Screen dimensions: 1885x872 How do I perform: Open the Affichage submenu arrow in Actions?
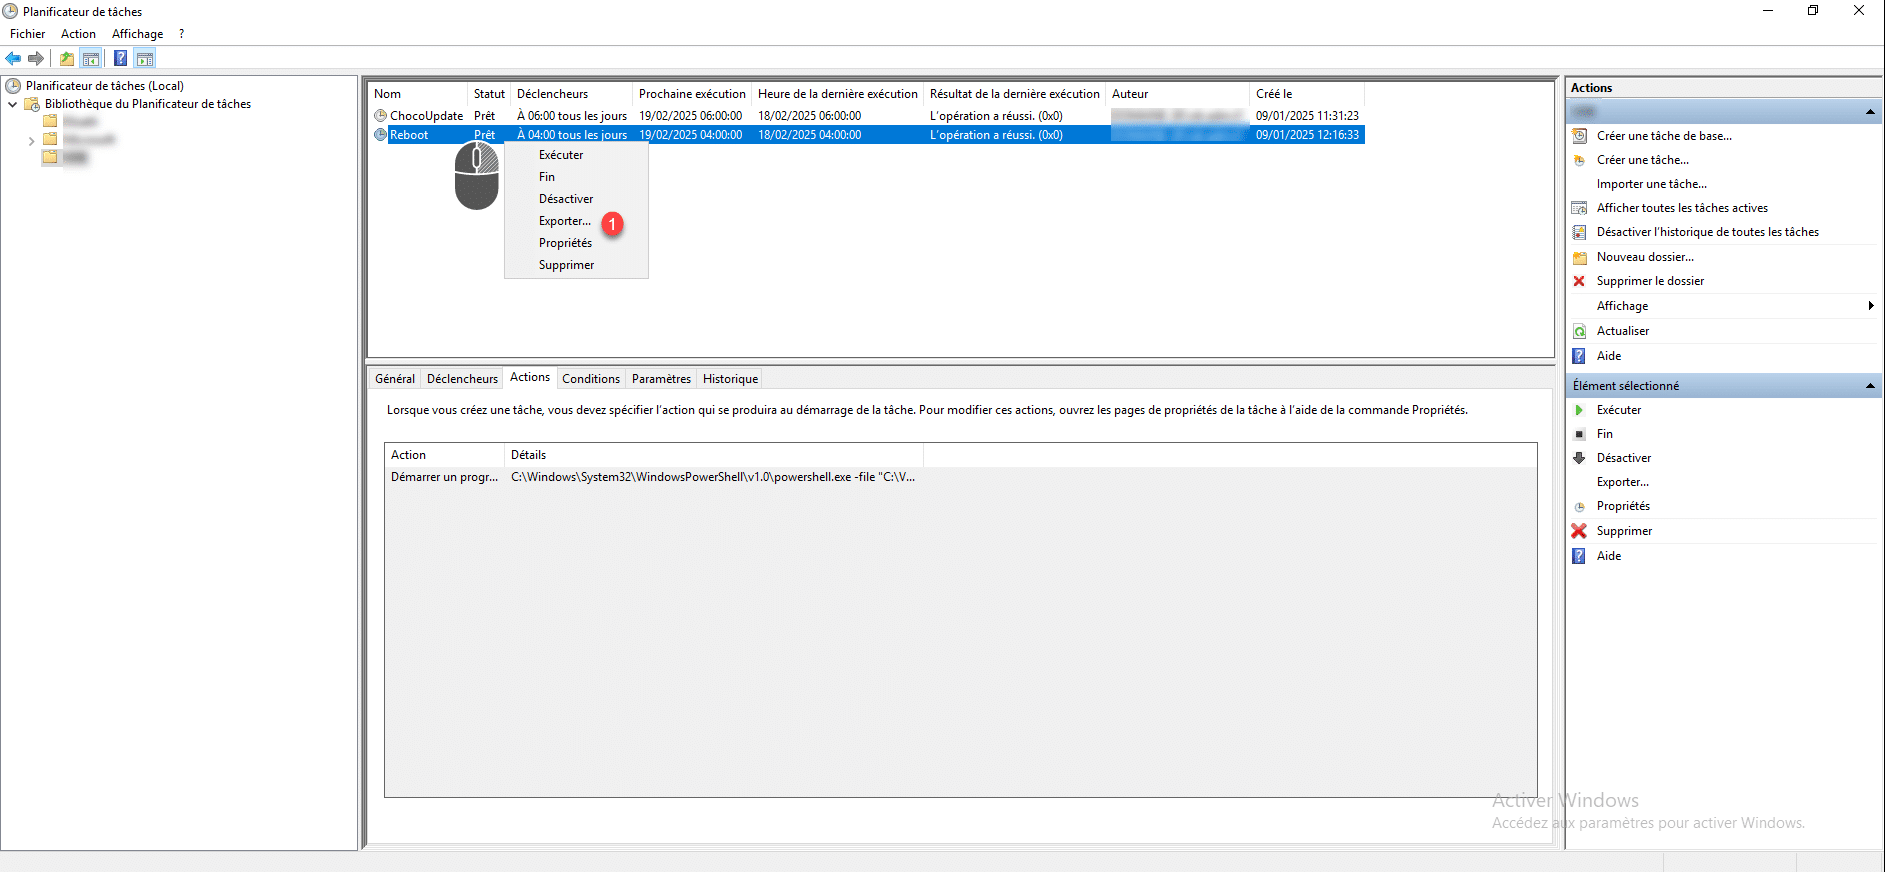tap(1870, 306)
